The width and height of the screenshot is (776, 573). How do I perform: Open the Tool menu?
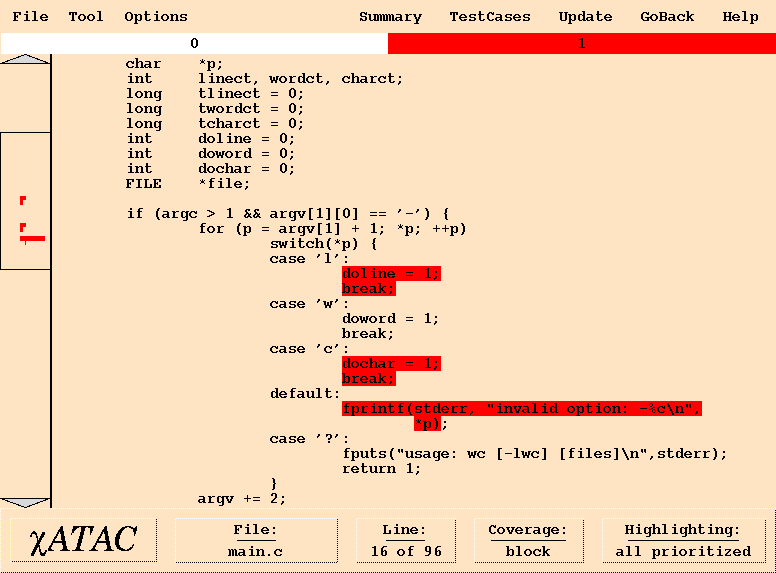pos(86,17)
